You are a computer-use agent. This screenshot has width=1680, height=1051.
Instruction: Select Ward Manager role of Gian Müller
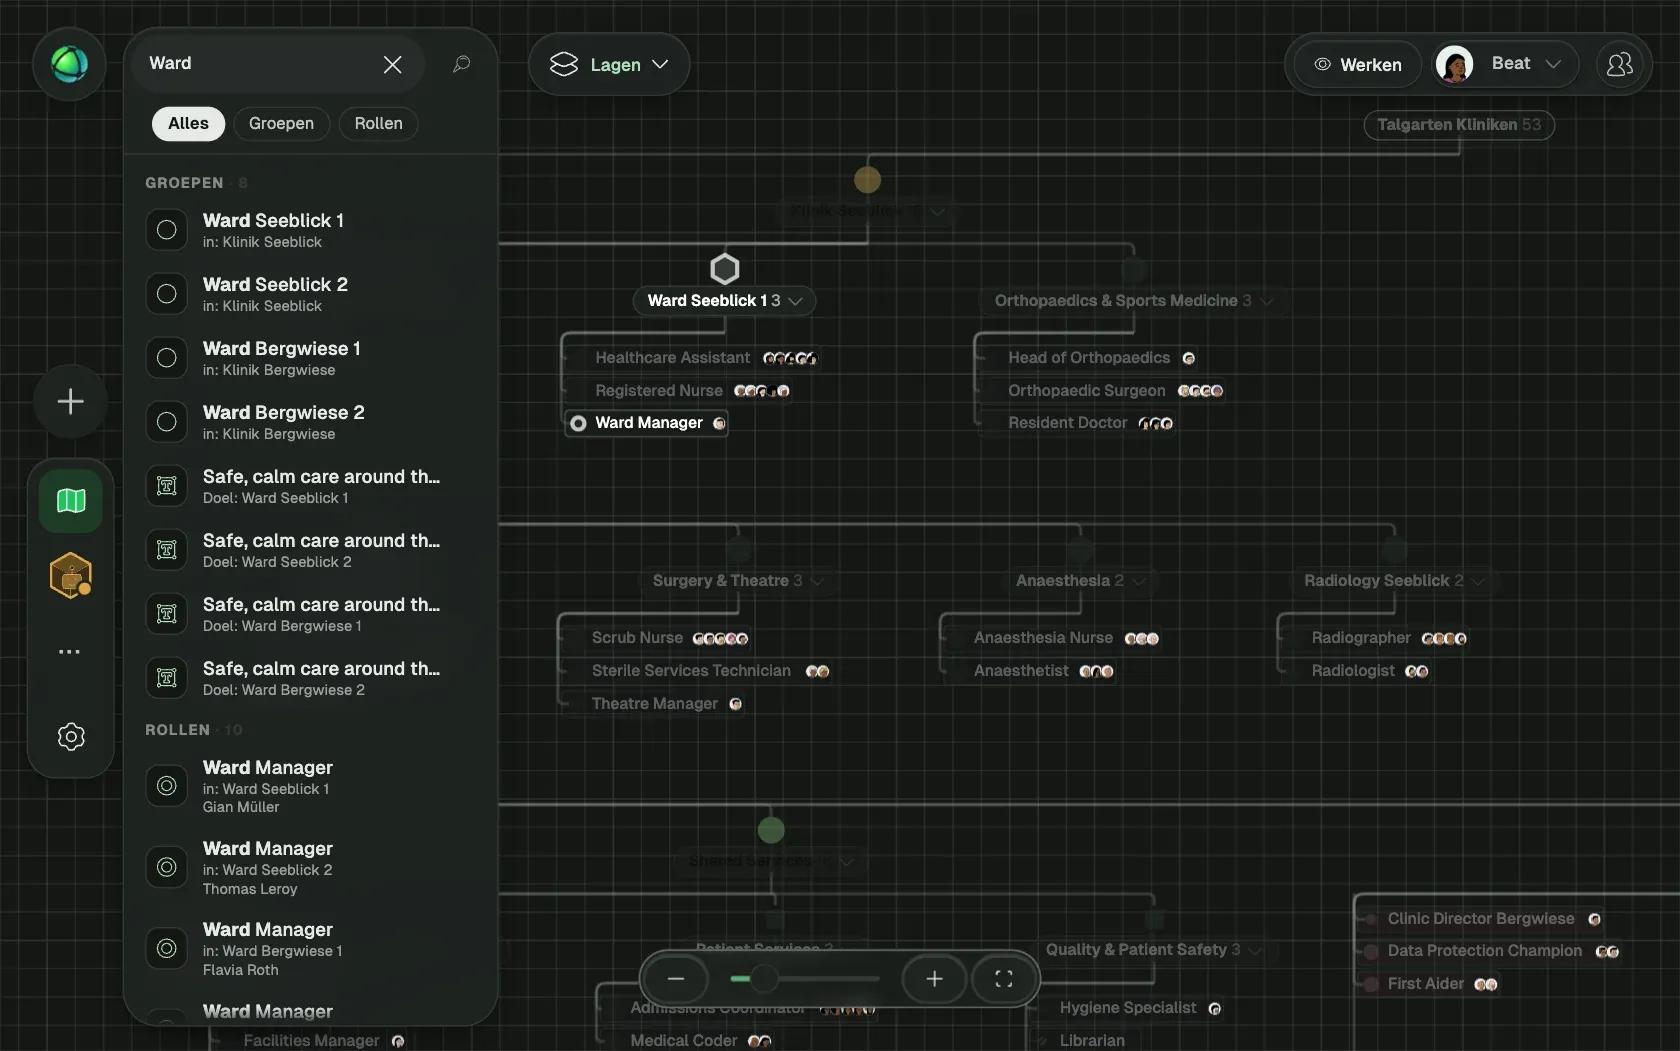point(310,786)
